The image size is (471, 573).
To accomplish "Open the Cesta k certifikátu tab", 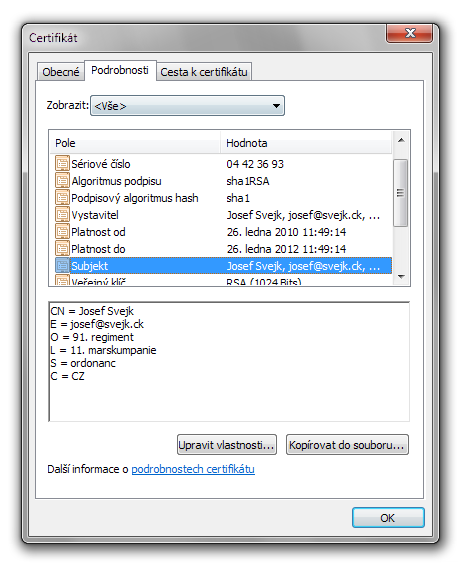I will pyautogui.click(x=204, y=72).
